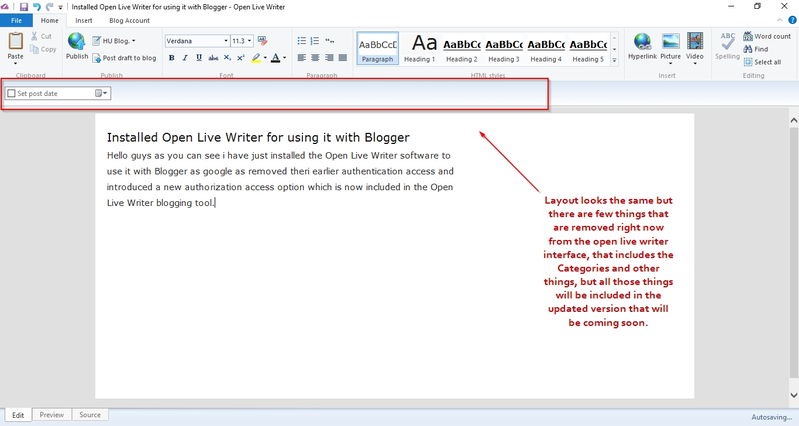The height and width of the screenshot is (426, 799).
Task: Click Select all
Action: pos(762,62)
